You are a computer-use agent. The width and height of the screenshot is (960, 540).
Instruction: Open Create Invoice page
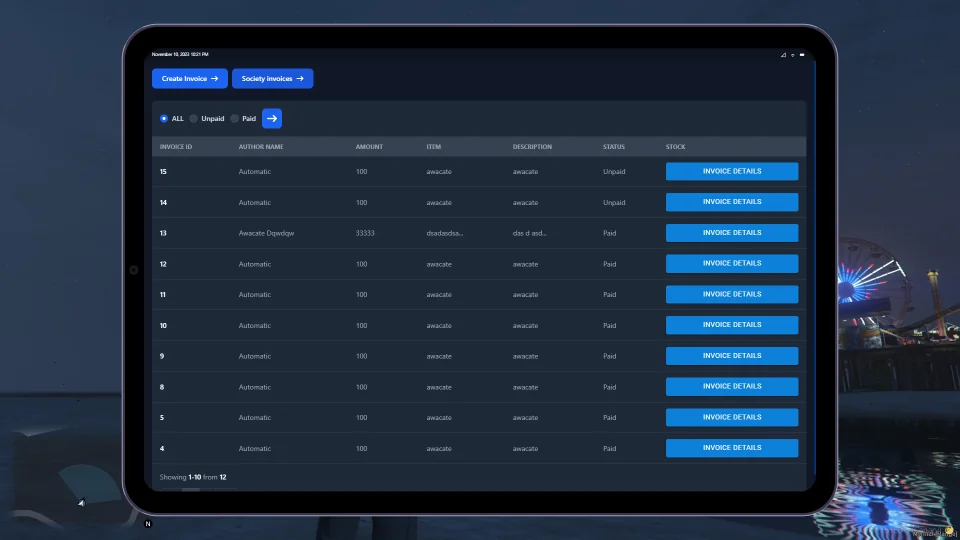point(190,78)
